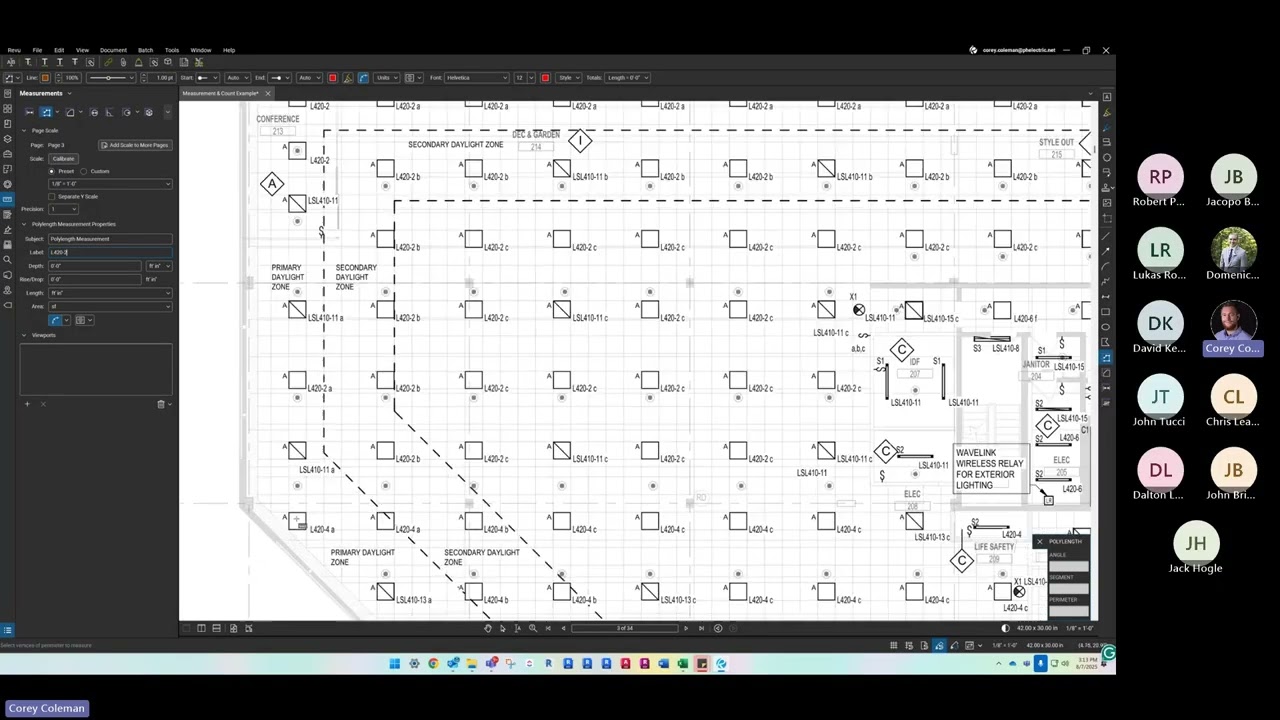Delete viewport using trash button
1280x720 pixels.
pyautogui.click(x=161, y=404)
